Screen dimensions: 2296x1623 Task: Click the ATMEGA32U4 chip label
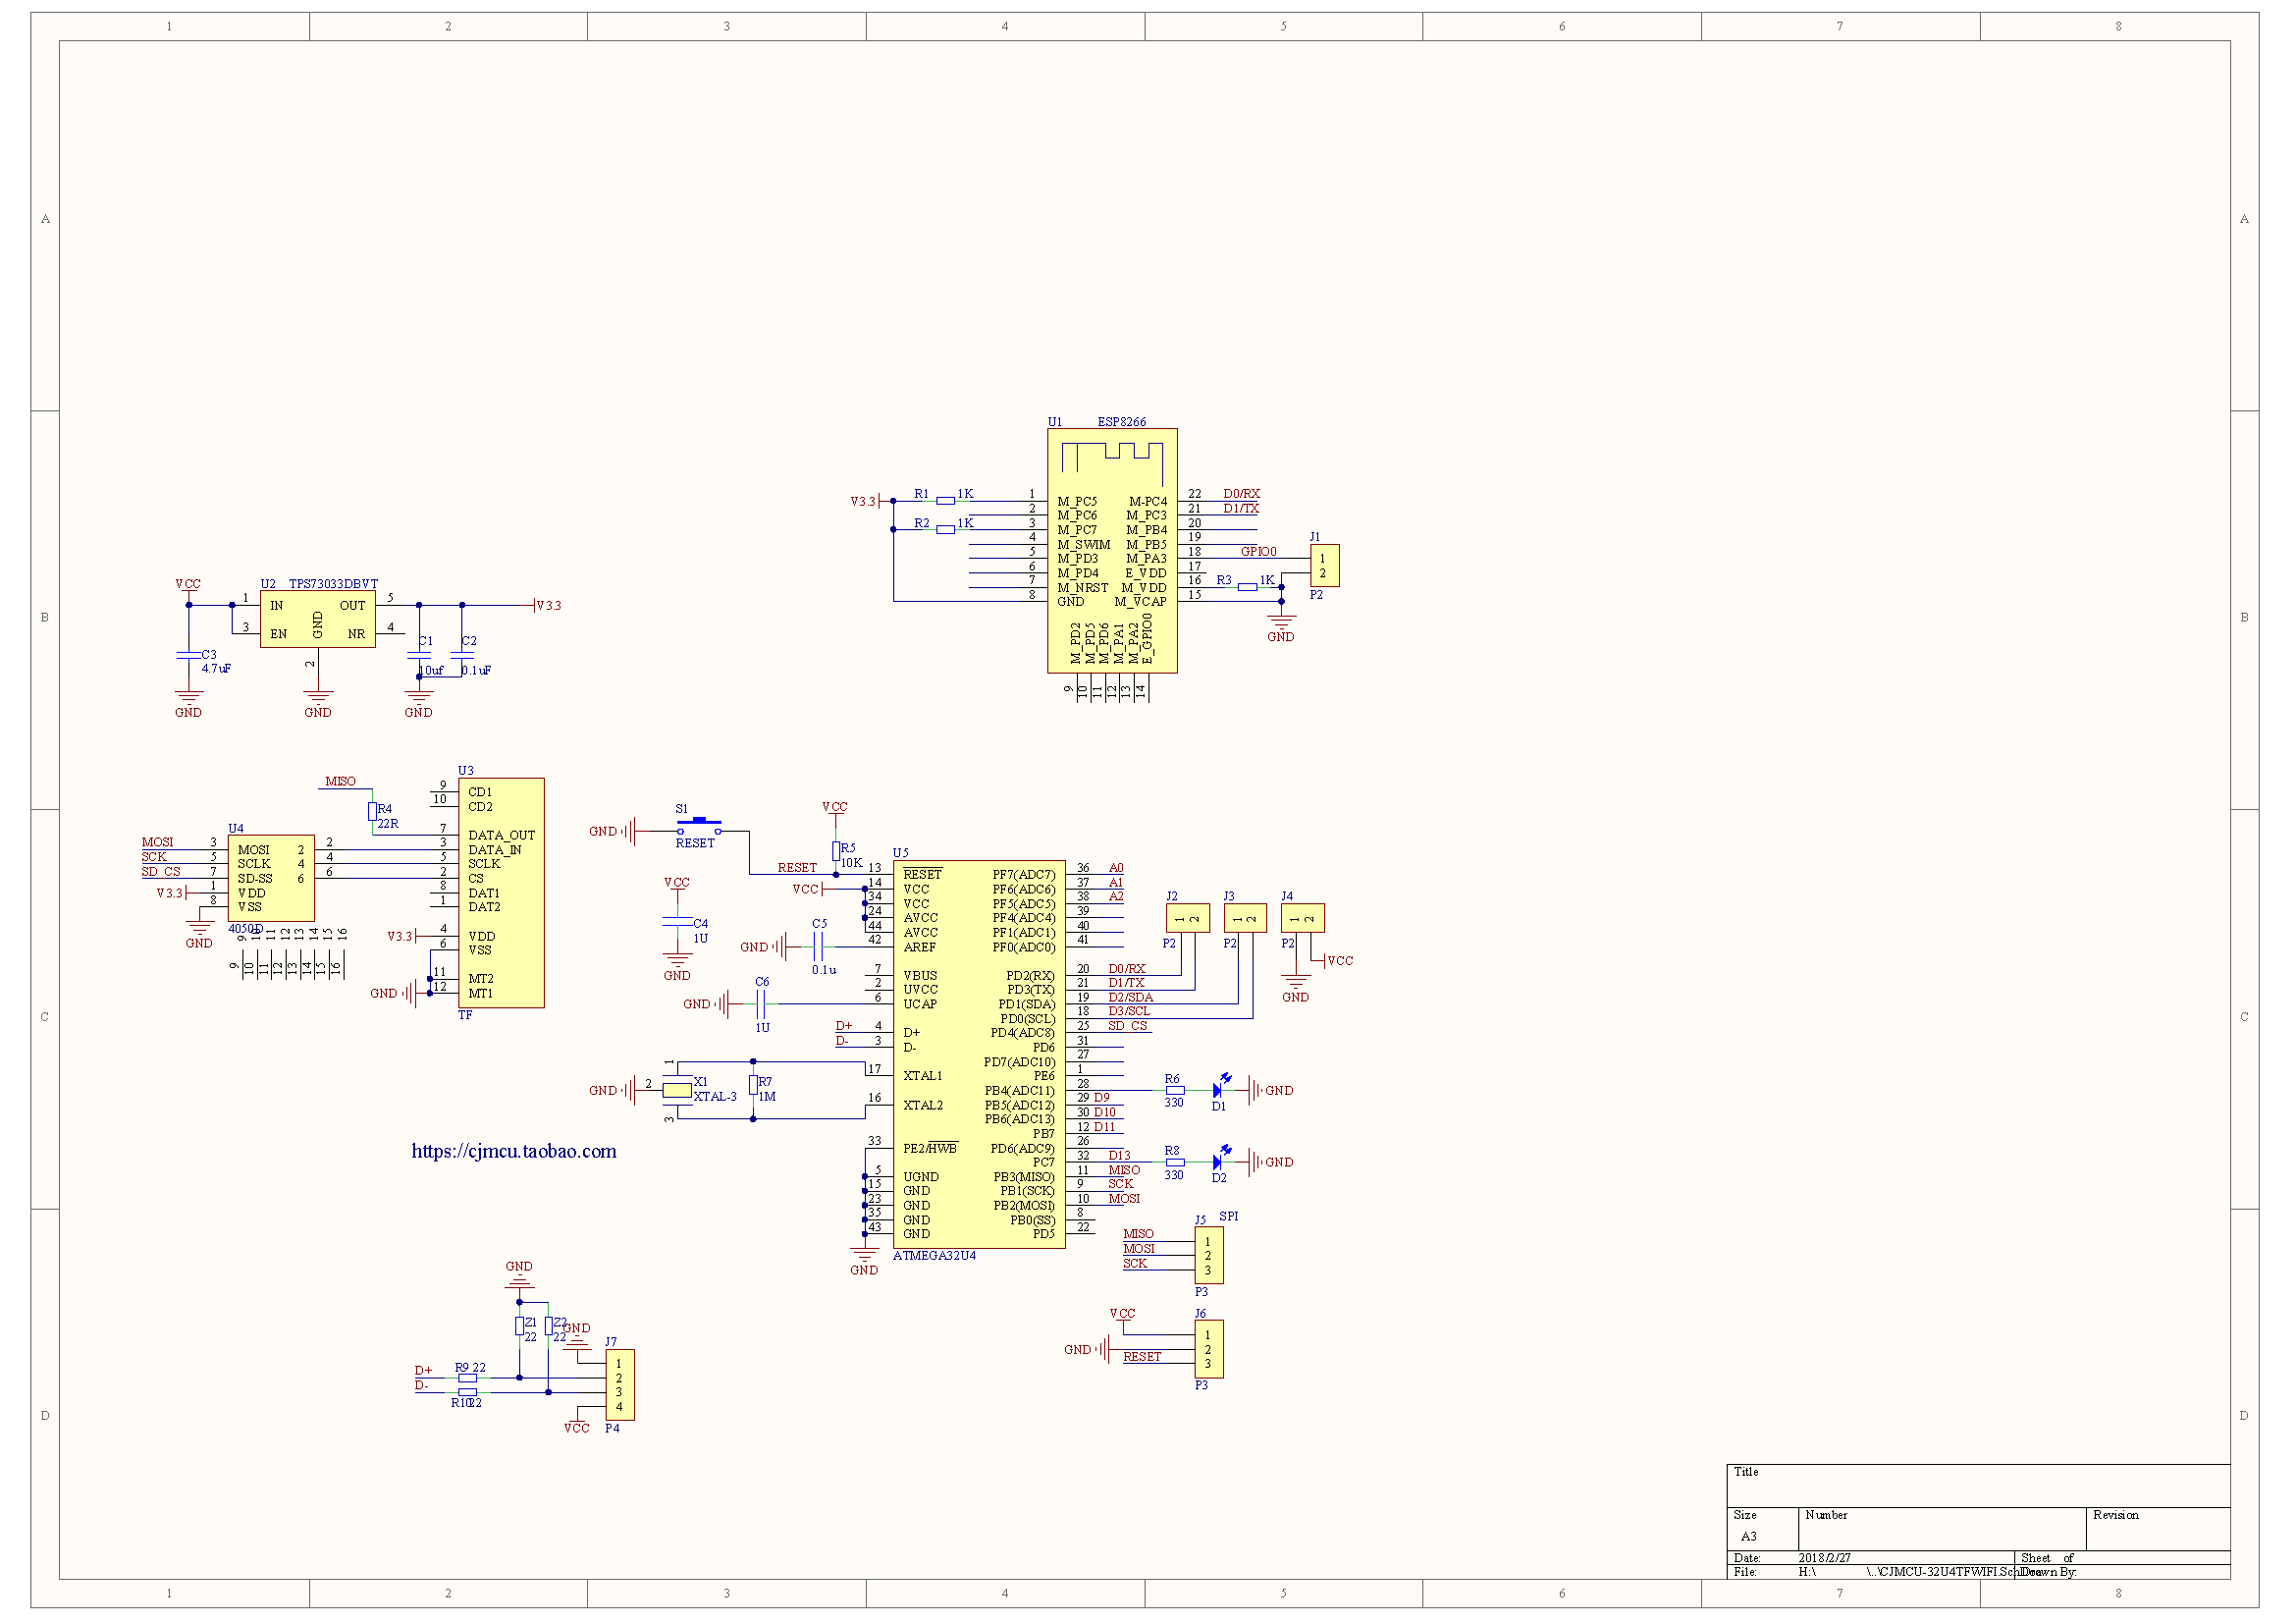pyautogui.click(x=934, y=1256)
